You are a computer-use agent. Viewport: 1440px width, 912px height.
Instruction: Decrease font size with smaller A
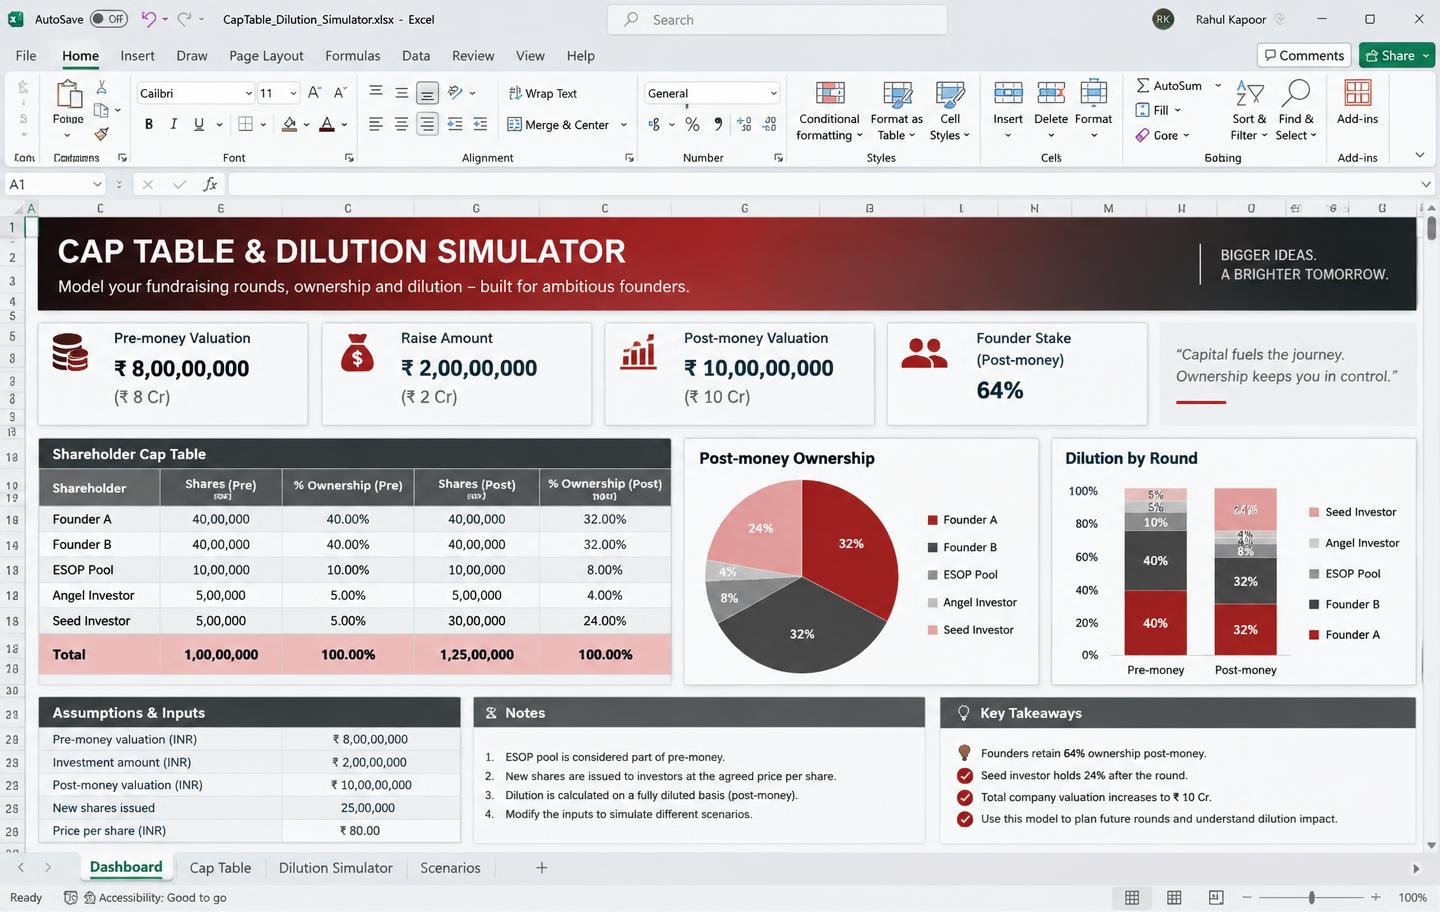pos(339,93)
